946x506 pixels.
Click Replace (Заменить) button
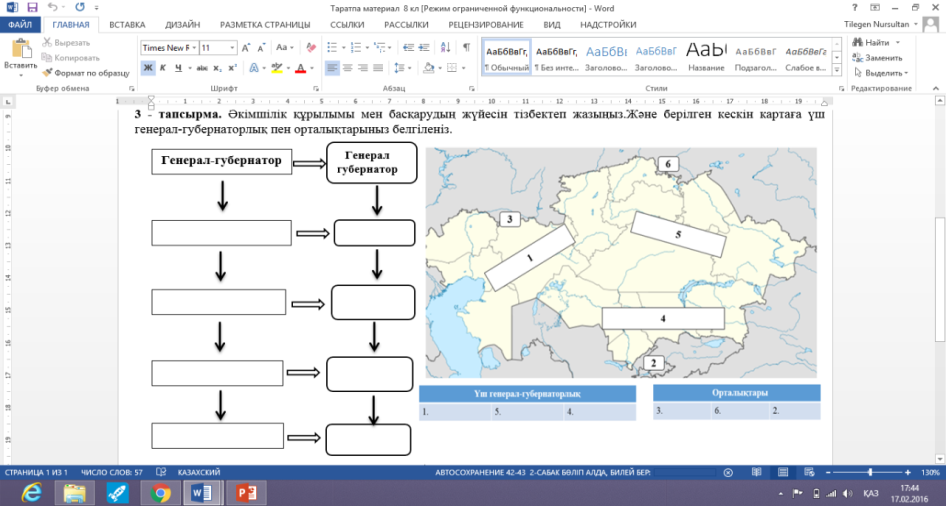pyautogui.click(x=877, y=58)
